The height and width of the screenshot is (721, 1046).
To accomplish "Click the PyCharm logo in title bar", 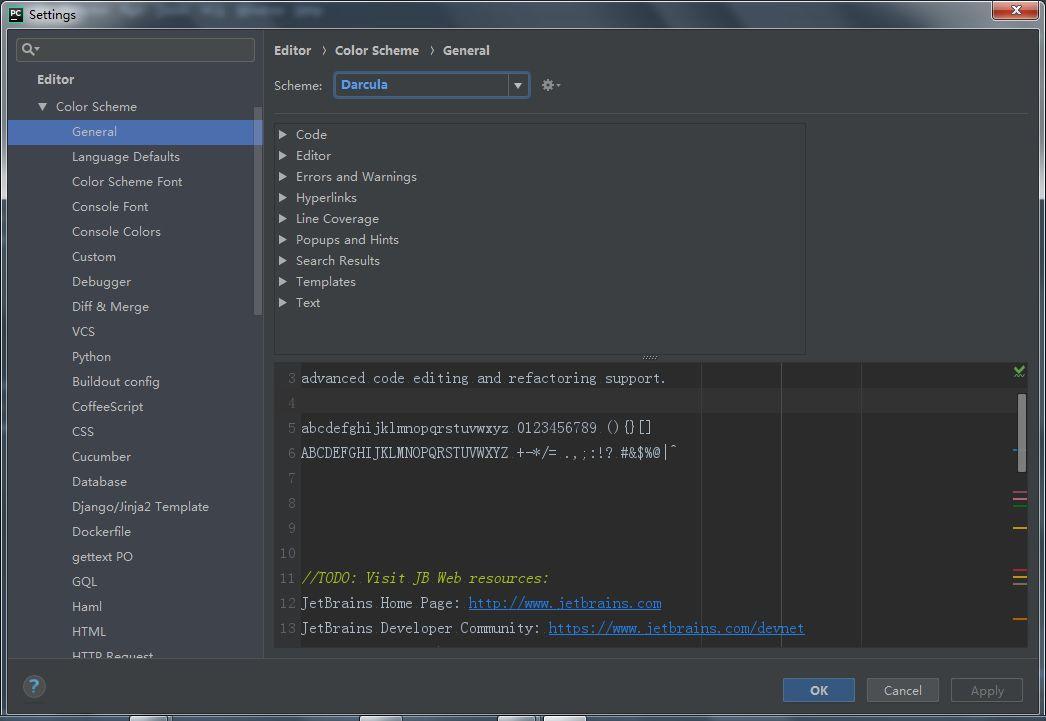I will pos(15,14).
